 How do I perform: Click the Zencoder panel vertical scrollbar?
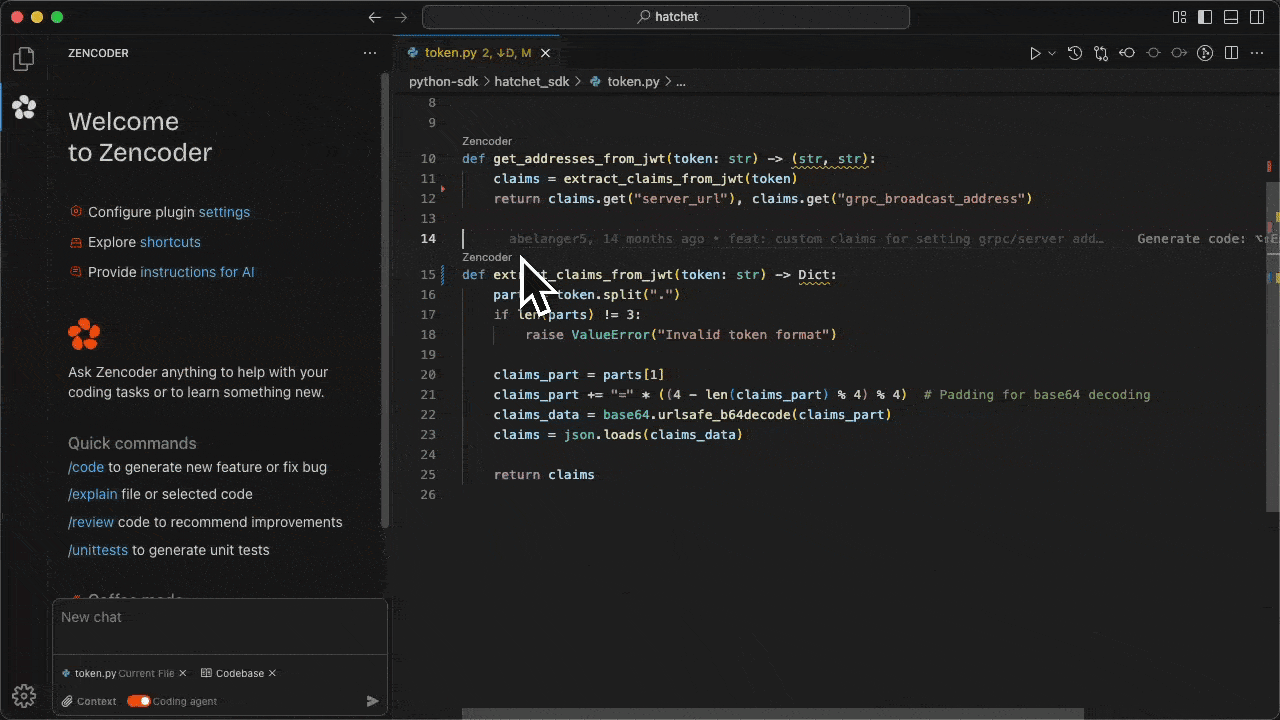point(385,300)
